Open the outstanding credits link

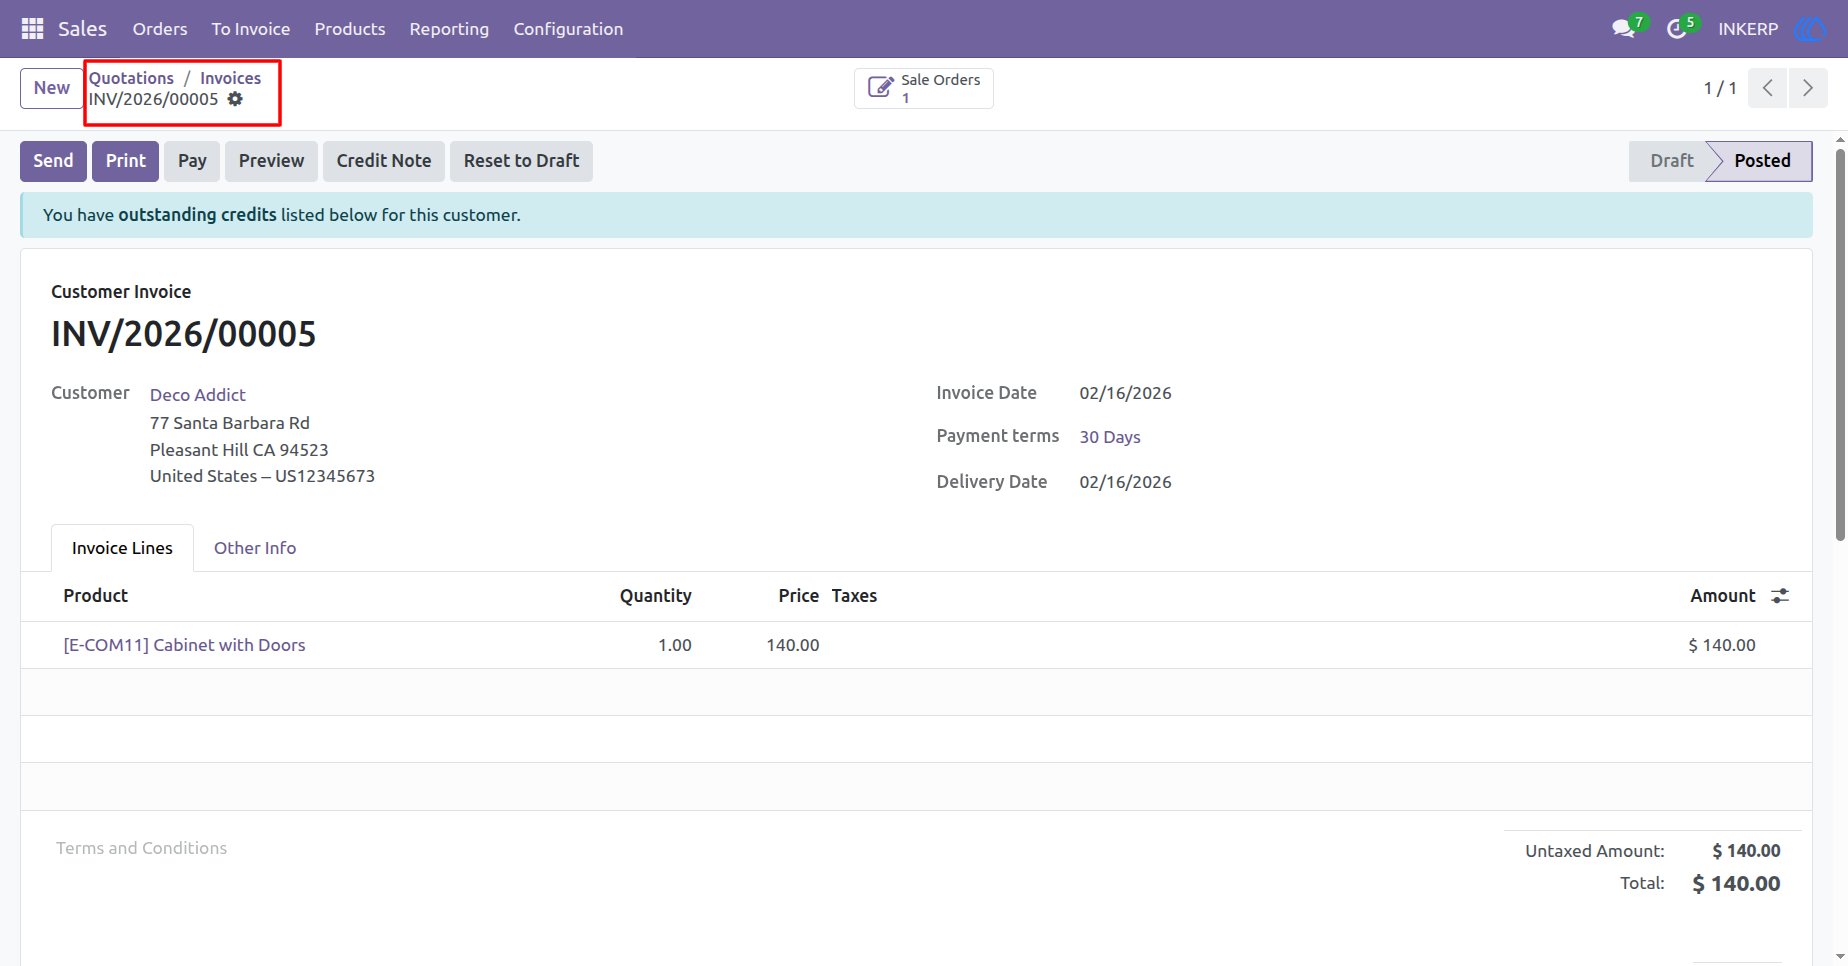click(197, 215)
